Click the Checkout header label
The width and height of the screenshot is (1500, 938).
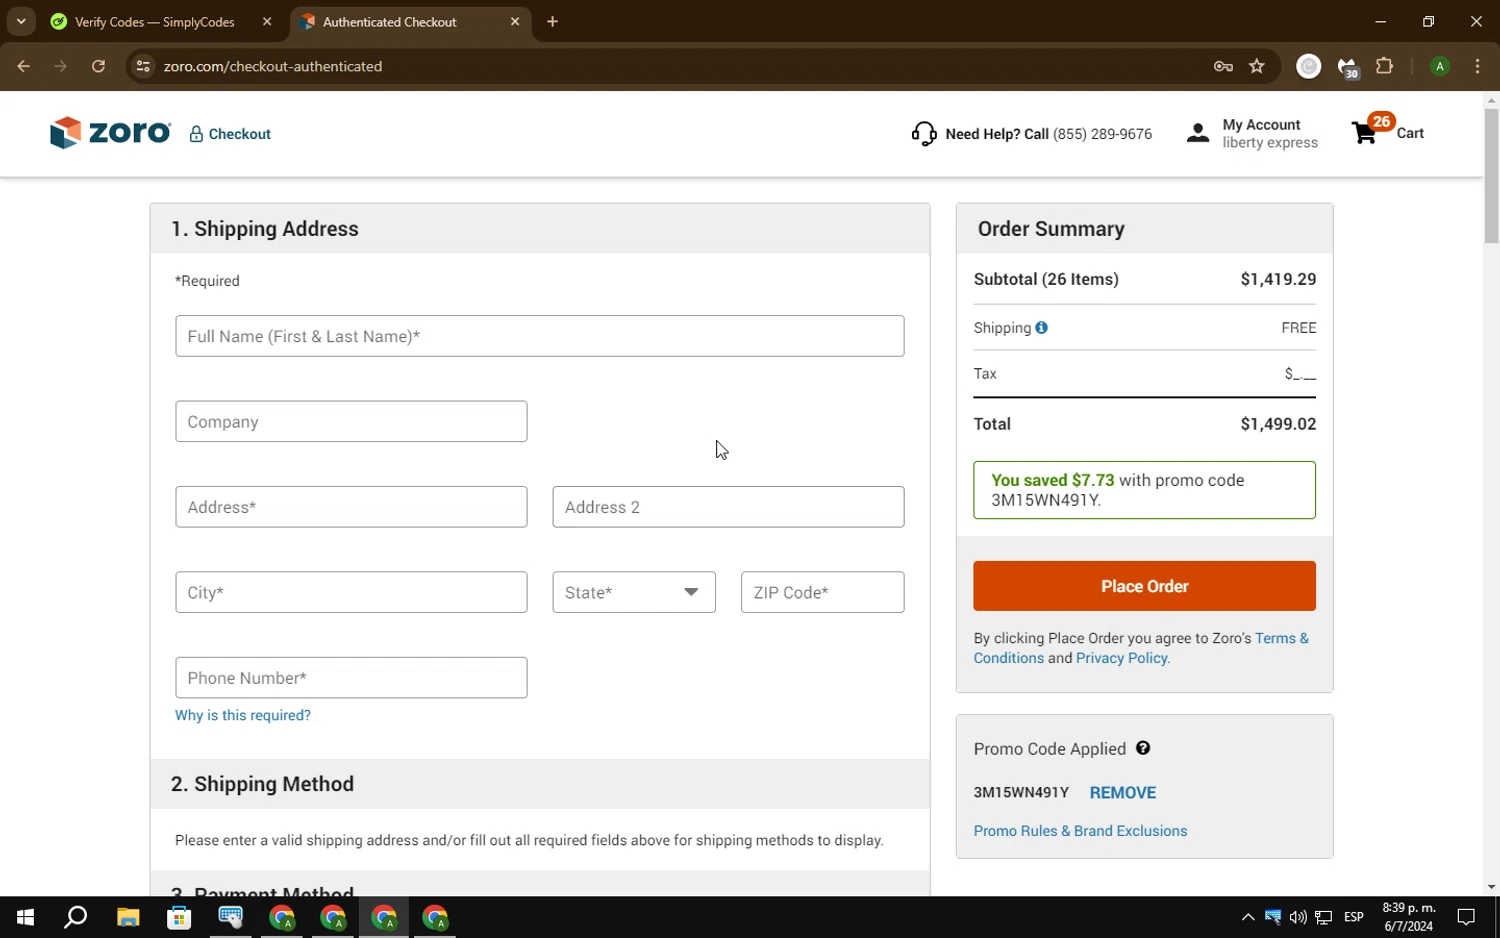pos(239,134)
